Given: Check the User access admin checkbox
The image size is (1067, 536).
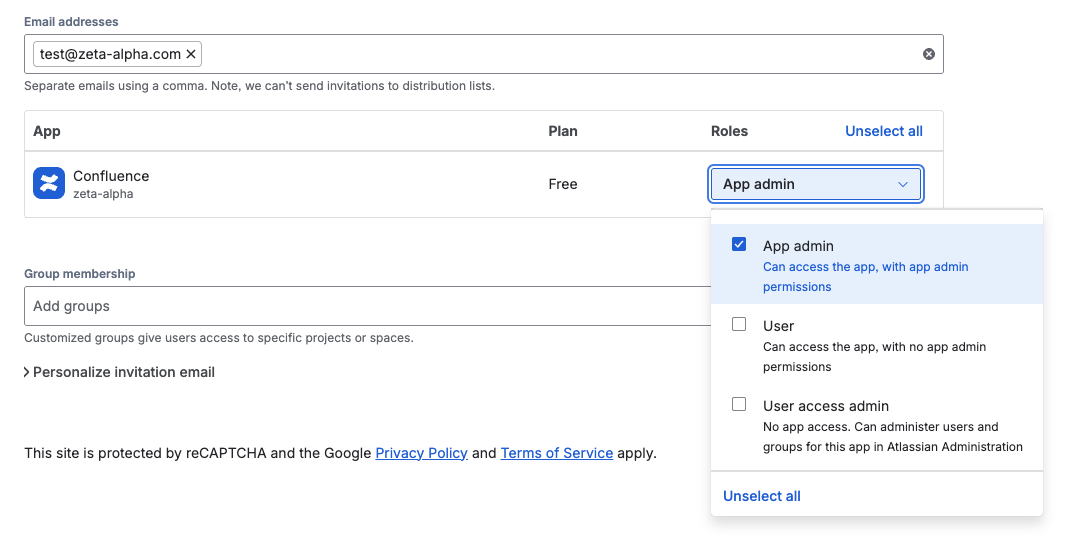Looking at the screenshot, I should 739,405.
